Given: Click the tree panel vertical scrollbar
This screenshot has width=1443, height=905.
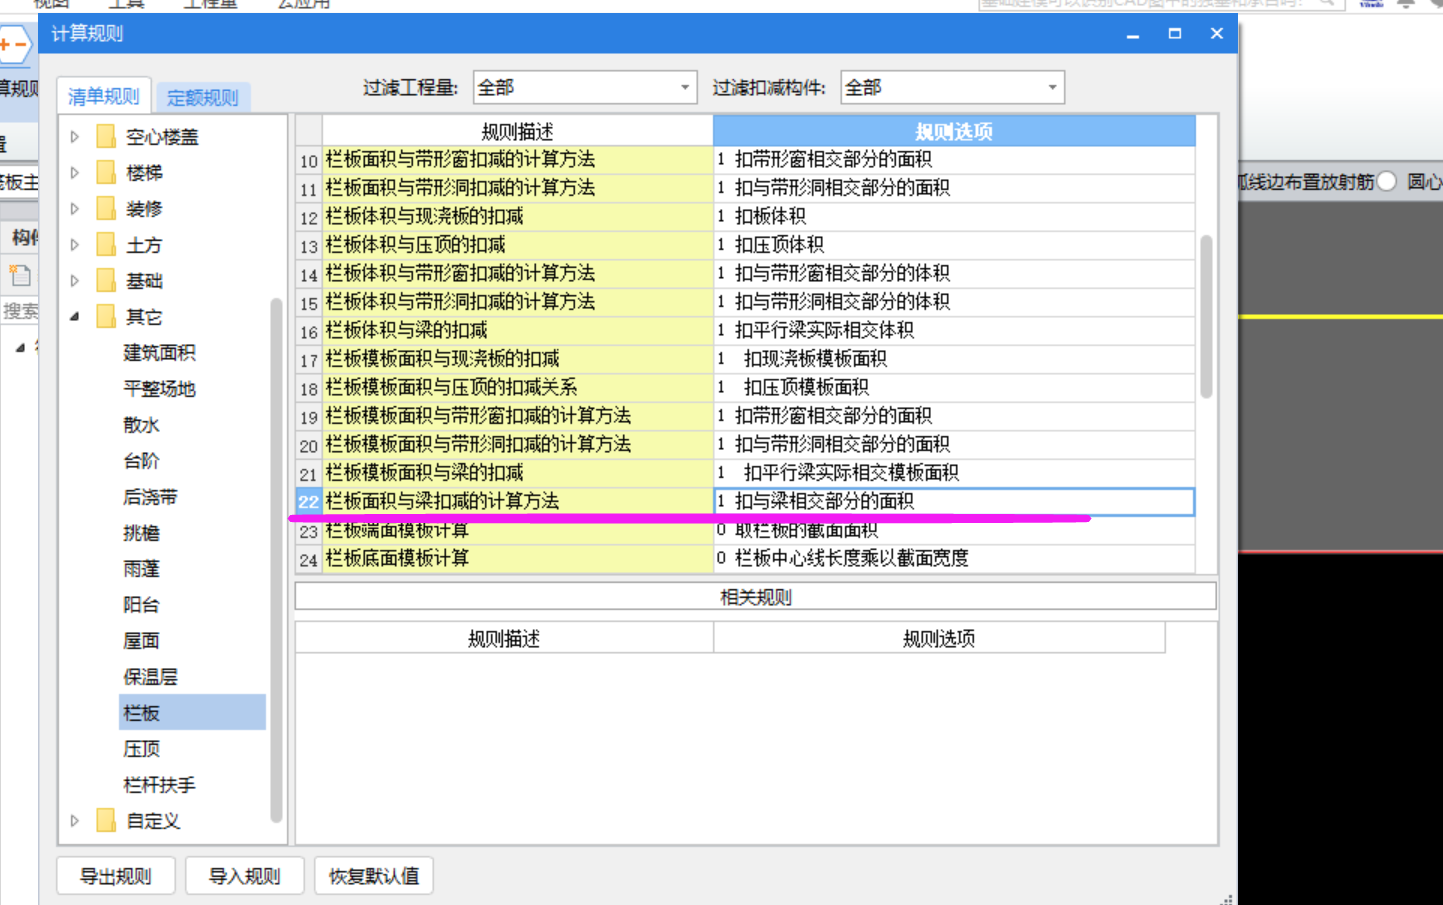Looking at the screenshot, I should pos(276,560).
